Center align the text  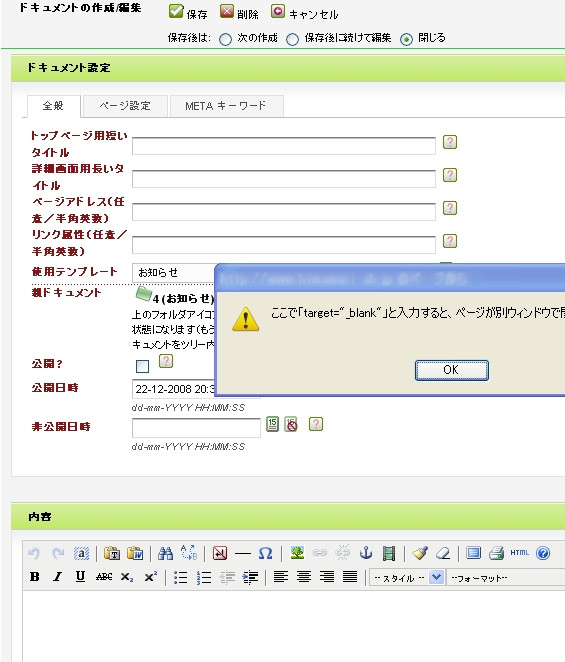click(x=304, y=577)
